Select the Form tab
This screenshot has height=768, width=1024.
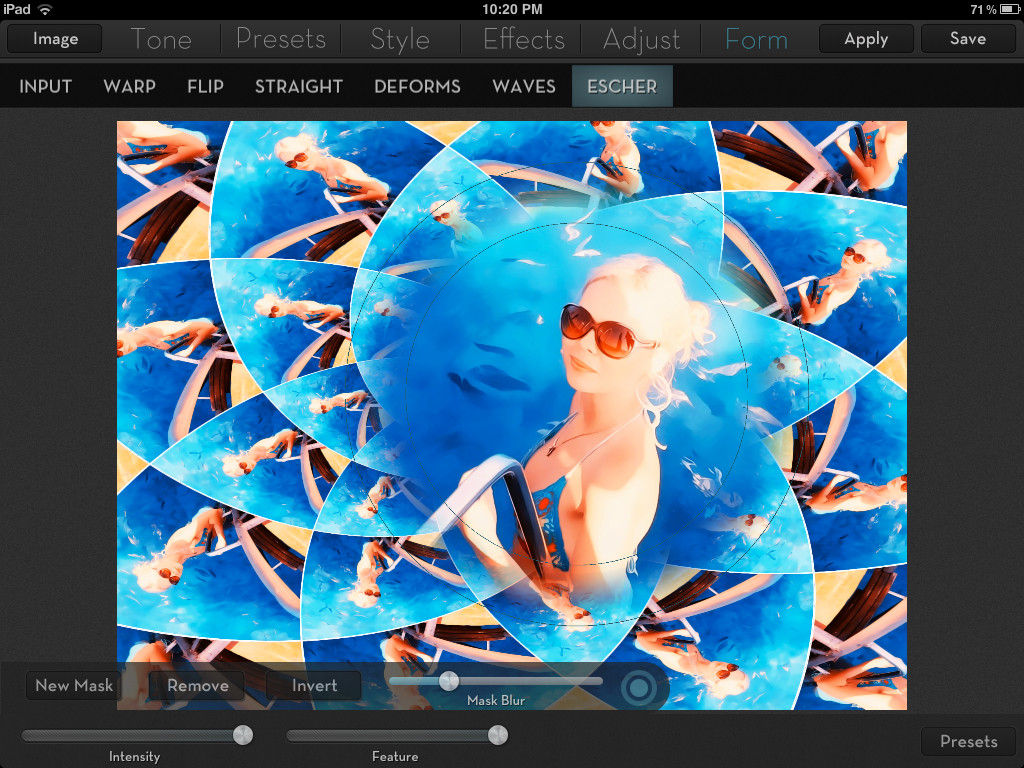(756, 39)
